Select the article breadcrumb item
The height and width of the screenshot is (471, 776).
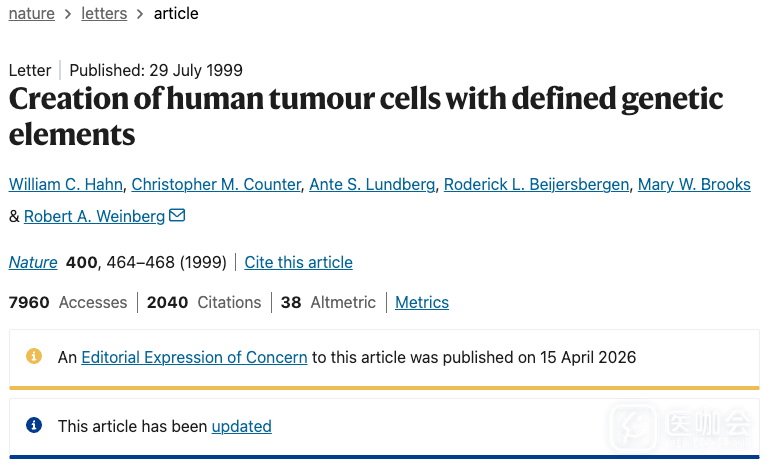pyautogui.click(x=176, y=14)
